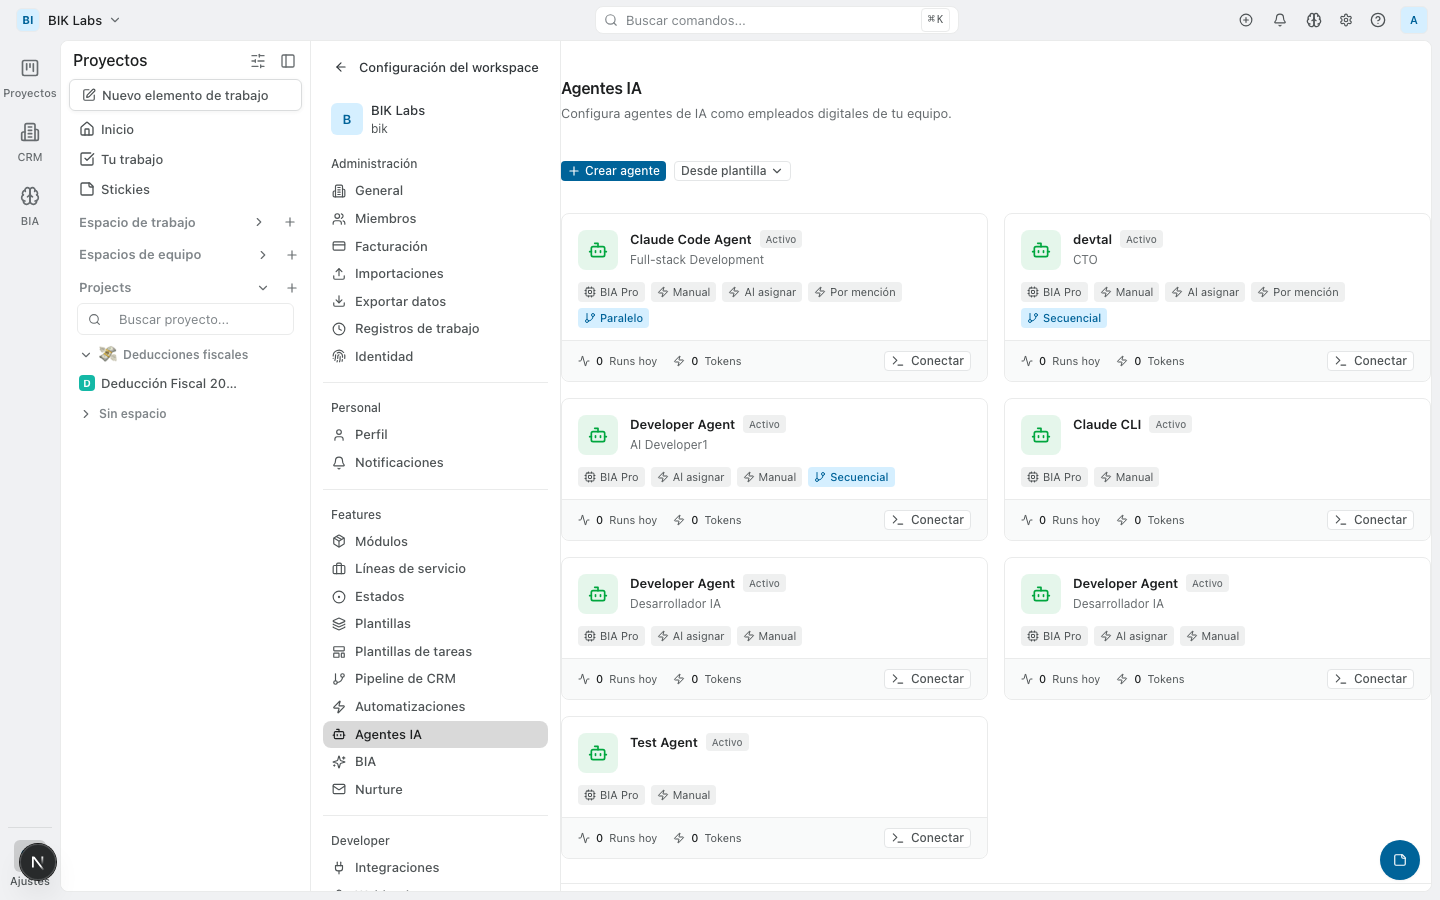The height and width of the screenshot is (900, 1440).
Task: Click Conectar on the Test Agent card
Action: [x=927, y=838]
